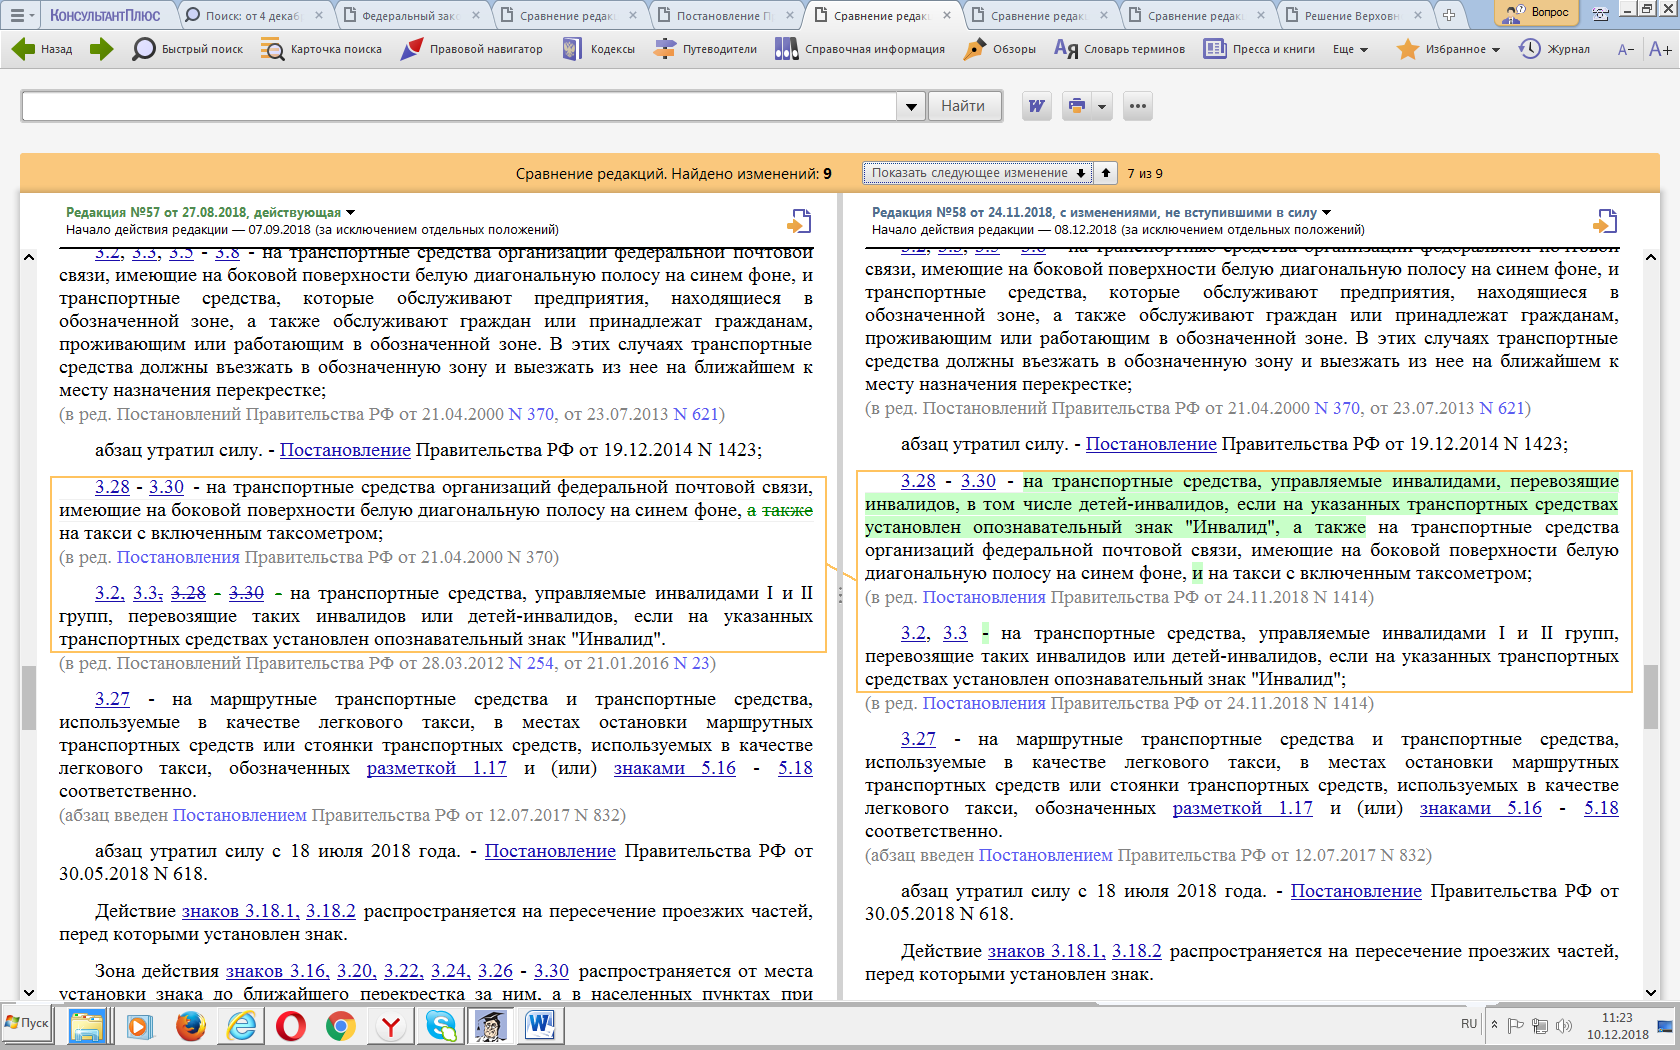This screenshot has width=1680, height=1050.
Task: Click the search input field
Action: pyautogui.click(x=460, y=106)
